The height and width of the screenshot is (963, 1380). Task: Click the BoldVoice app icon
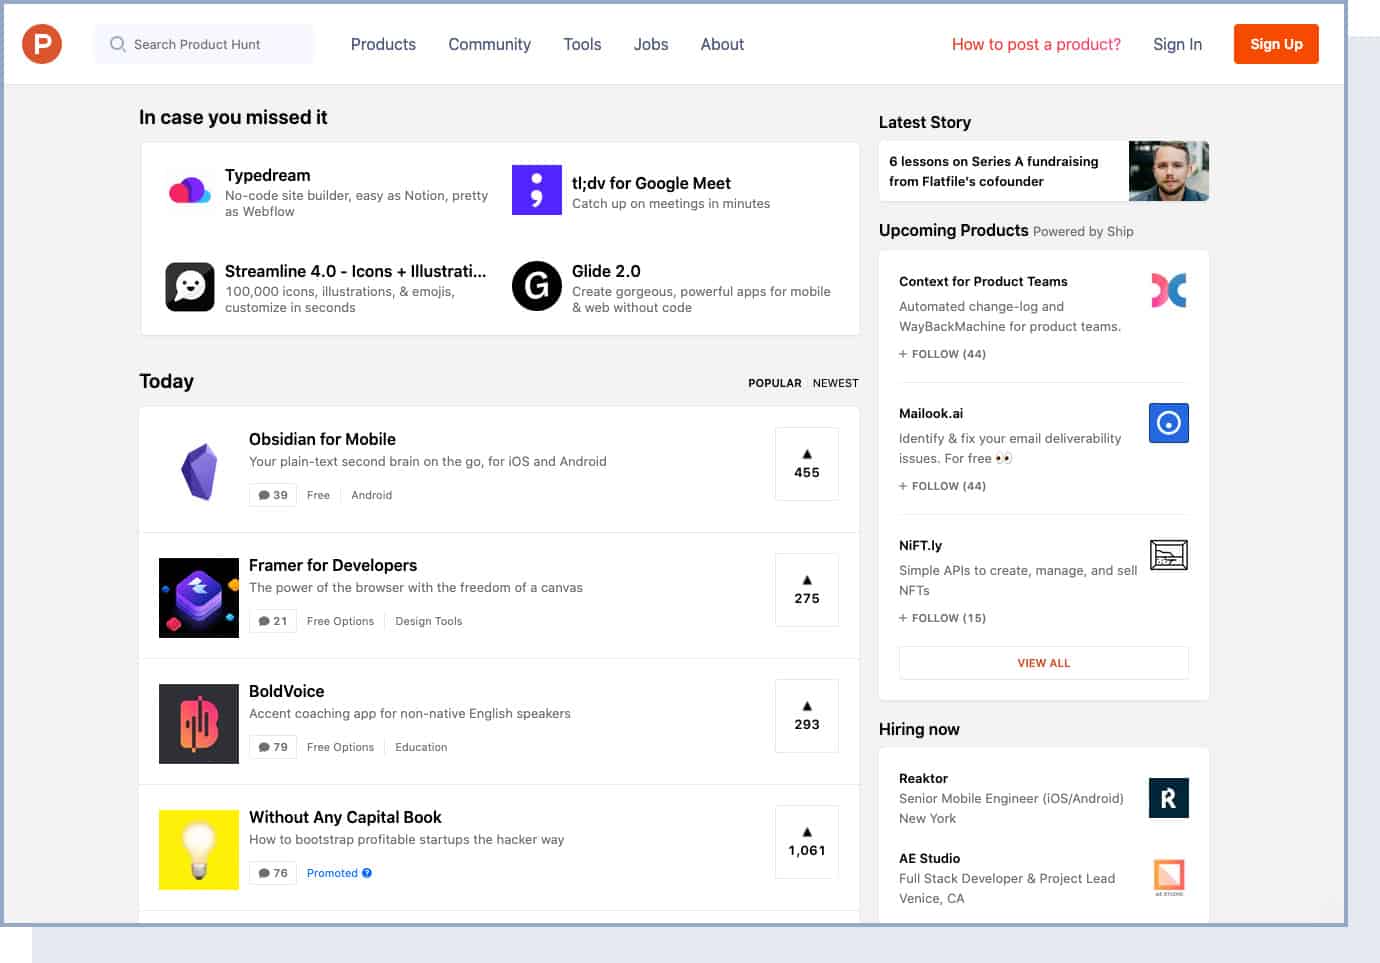199,724
